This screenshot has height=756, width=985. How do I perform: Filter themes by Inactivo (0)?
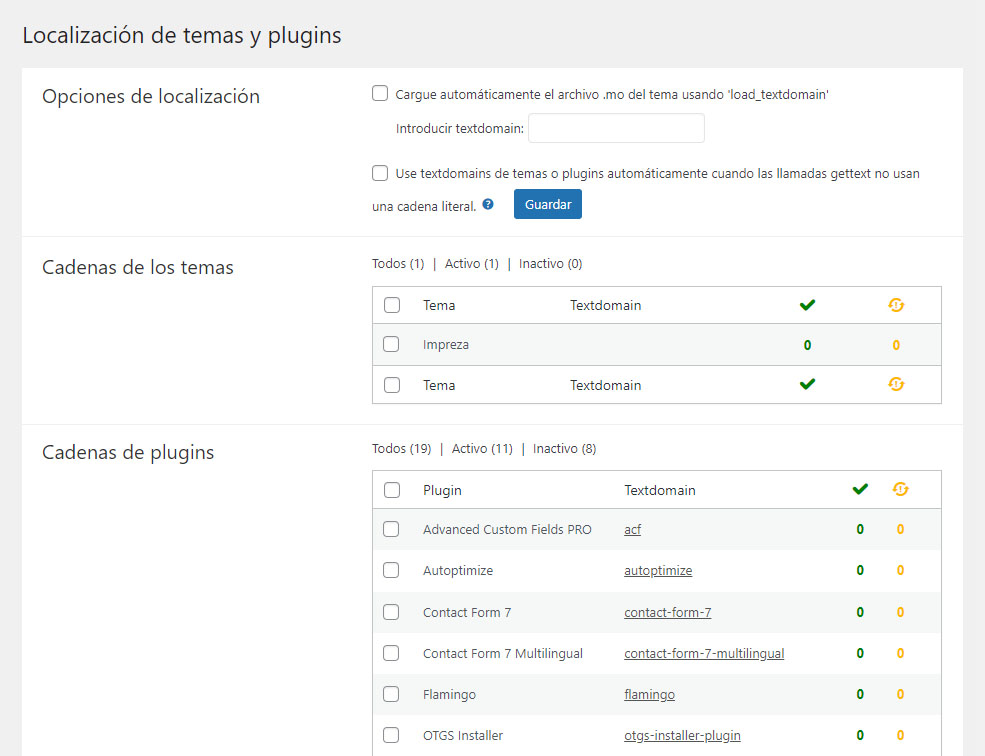click(x=550, y=264)
